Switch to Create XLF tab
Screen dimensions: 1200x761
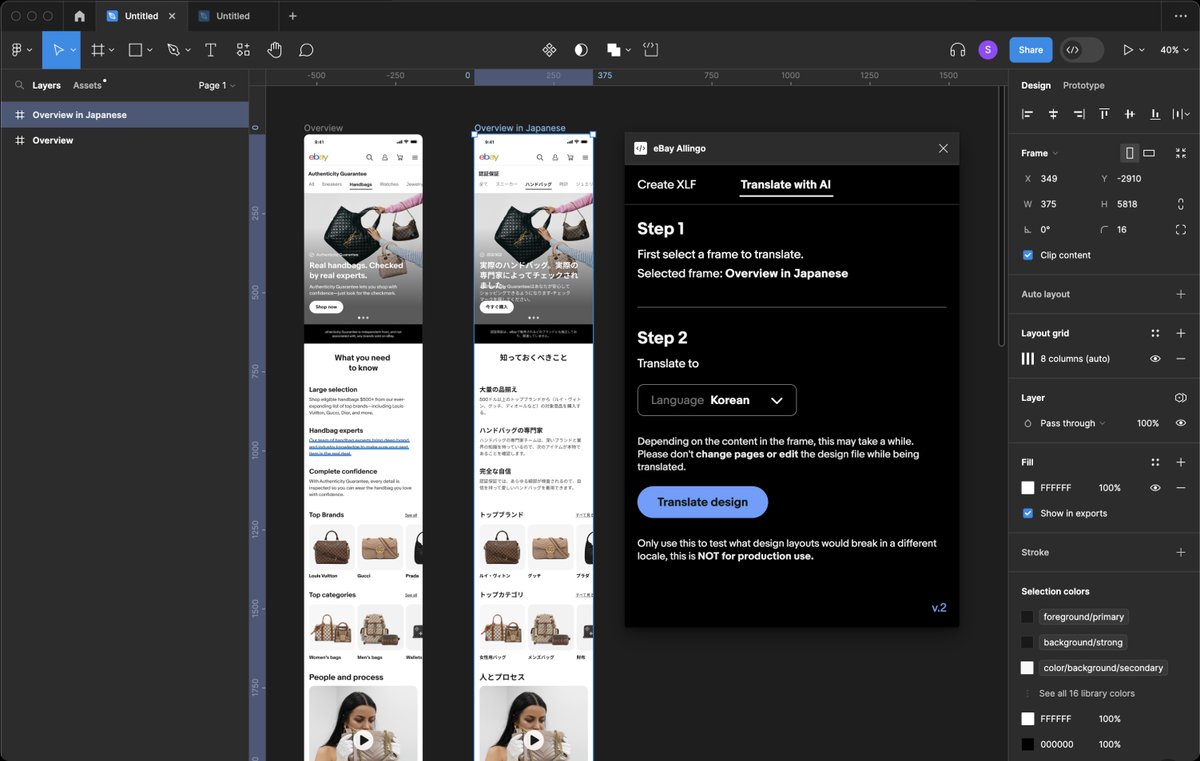pyautogui.click(x=666, y=184)
